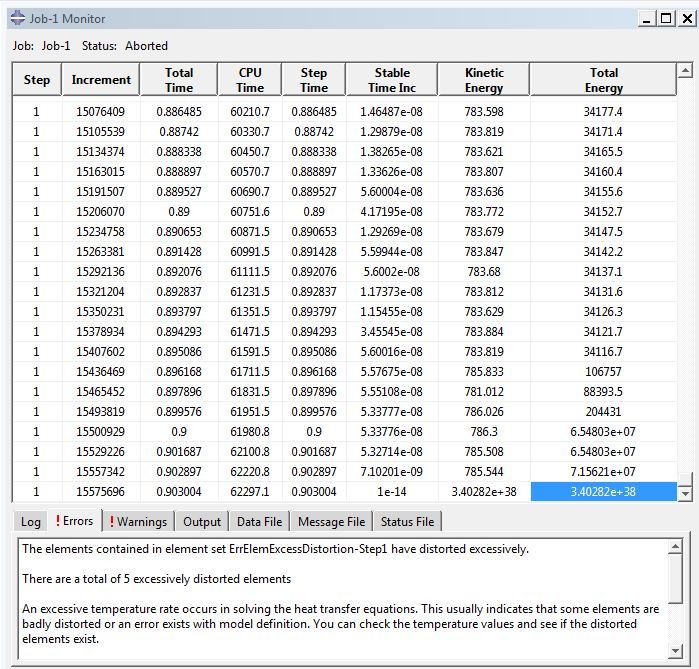Click the Increment column header
The width and height of the screenshot is (699, 669).
tap(101, 80)
